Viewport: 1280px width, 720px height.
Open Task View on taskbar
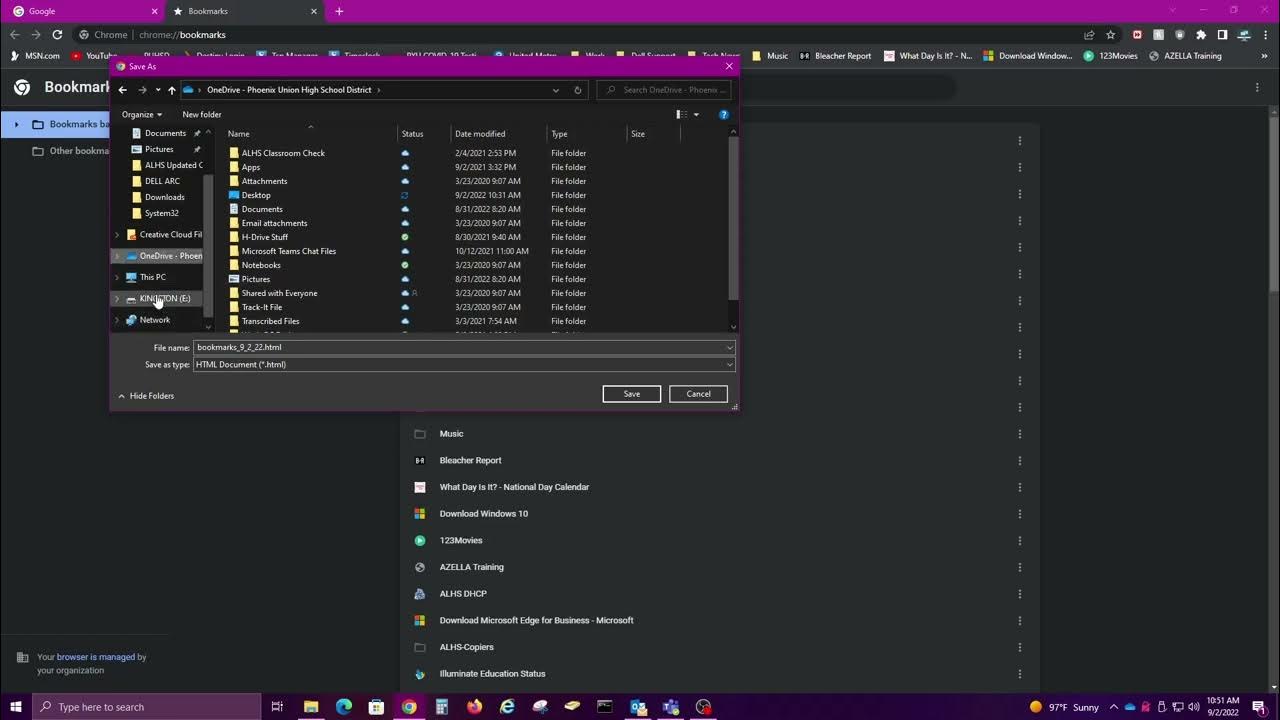pyautogui.click(x=277, y=707)
